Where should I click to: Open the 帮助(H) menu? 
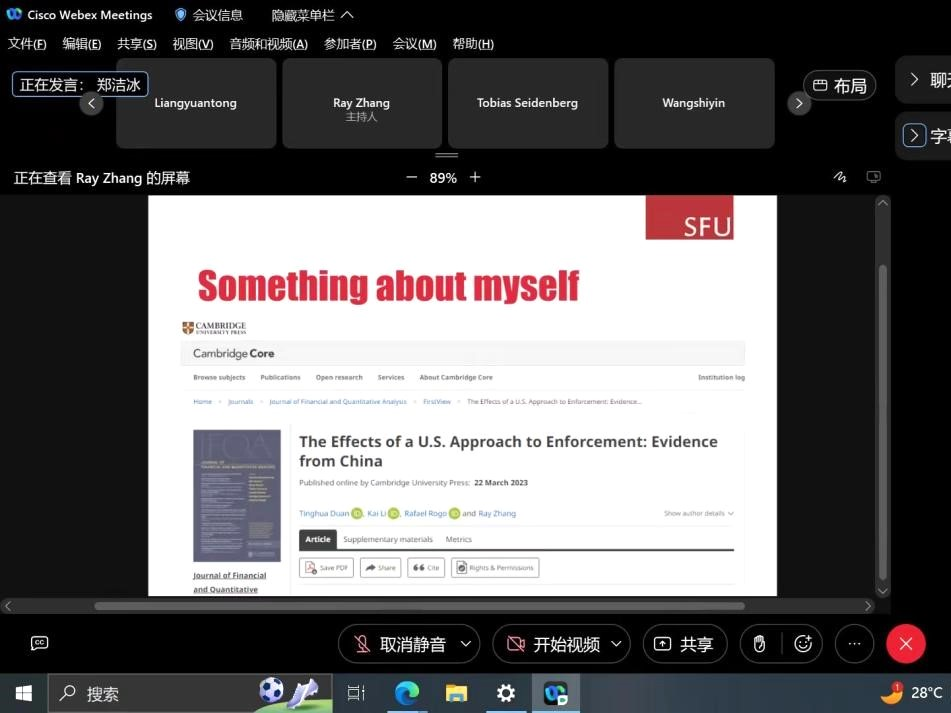click(x=473, y=44)
